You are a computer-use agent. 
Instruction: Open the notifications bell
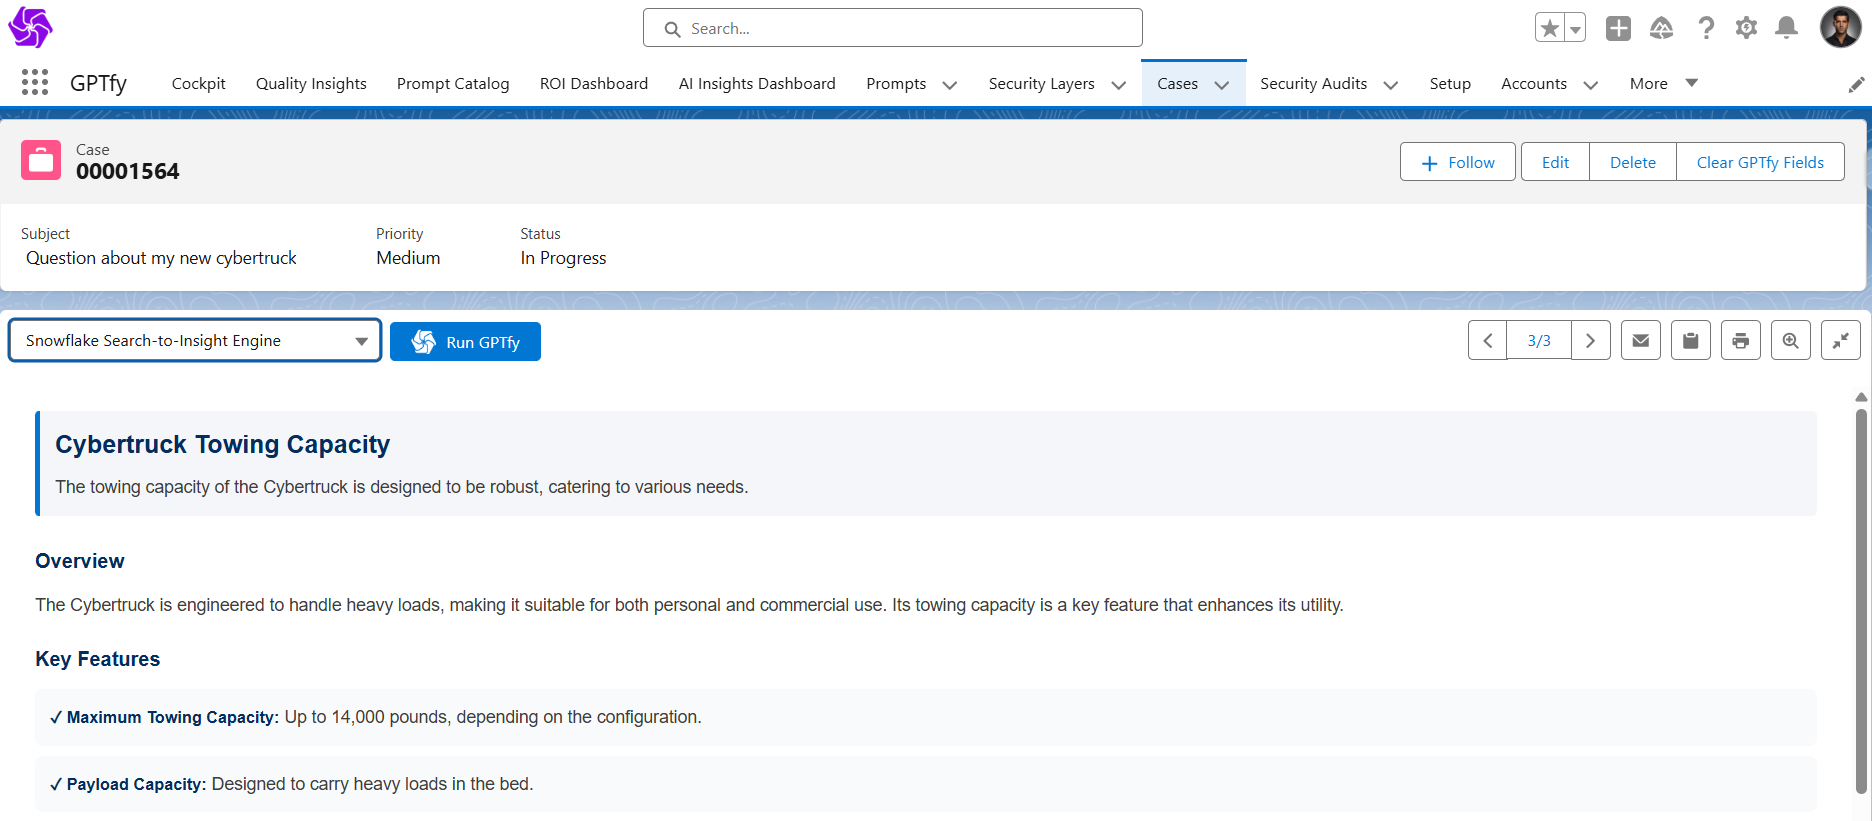1786,28
